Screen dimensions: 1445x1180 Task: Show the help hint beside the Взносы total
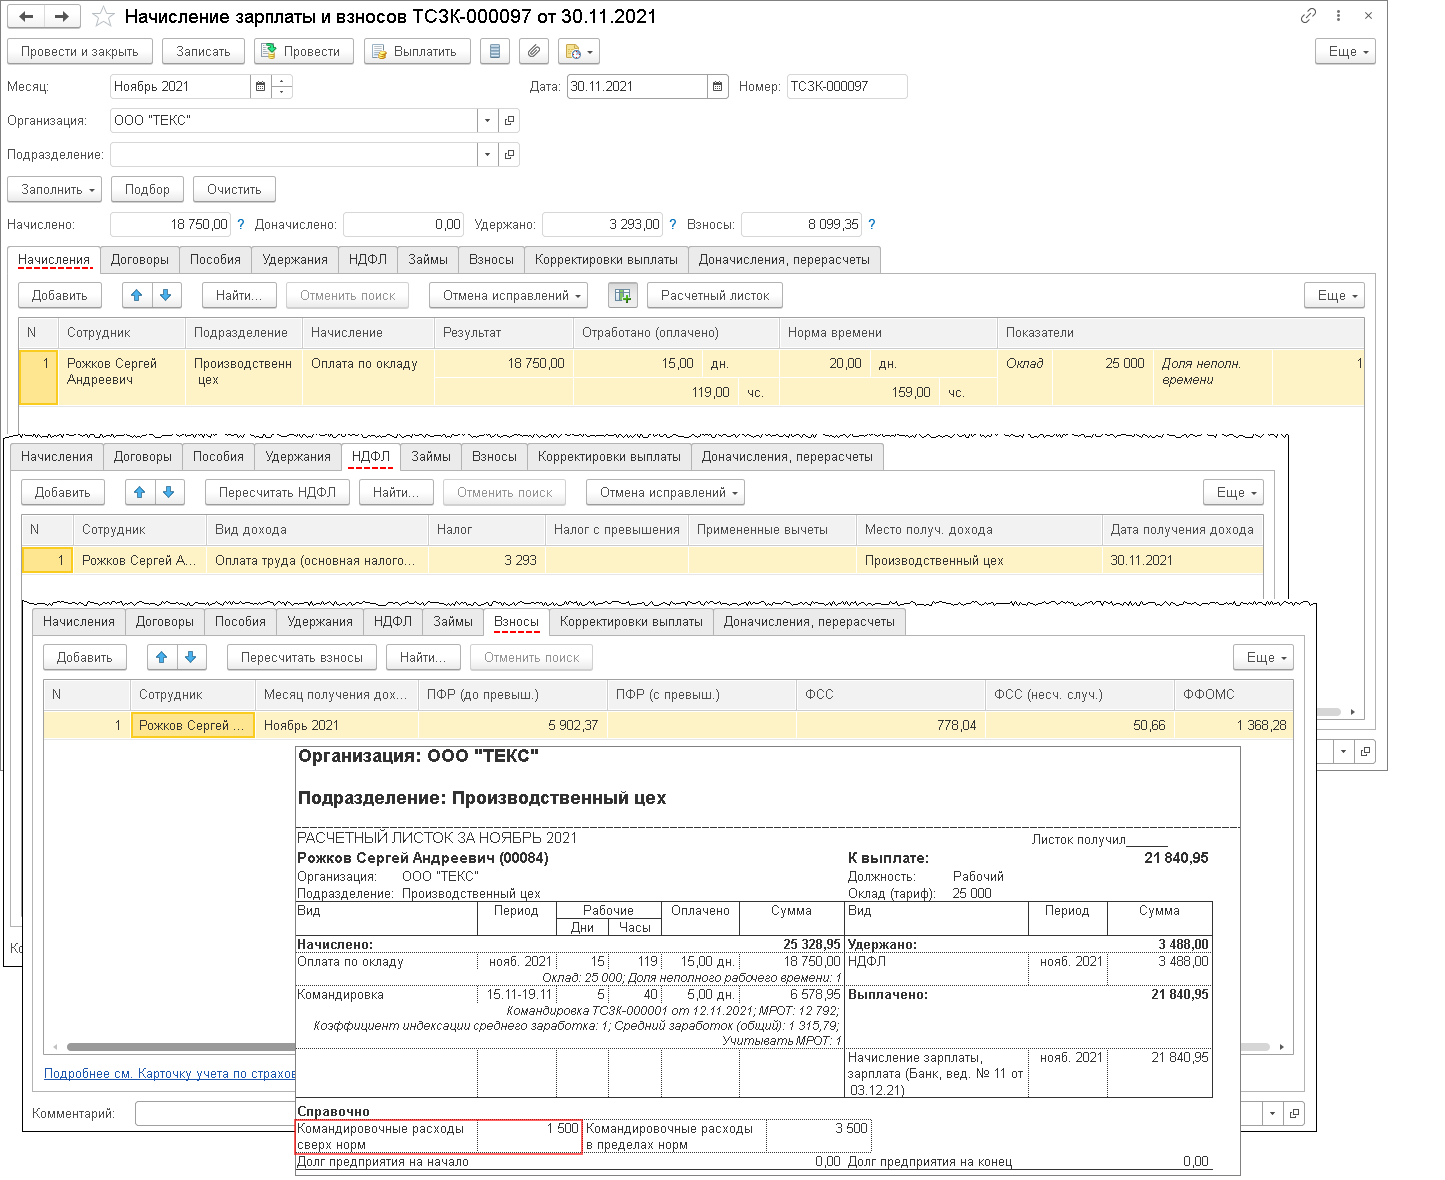click(872, 225)
